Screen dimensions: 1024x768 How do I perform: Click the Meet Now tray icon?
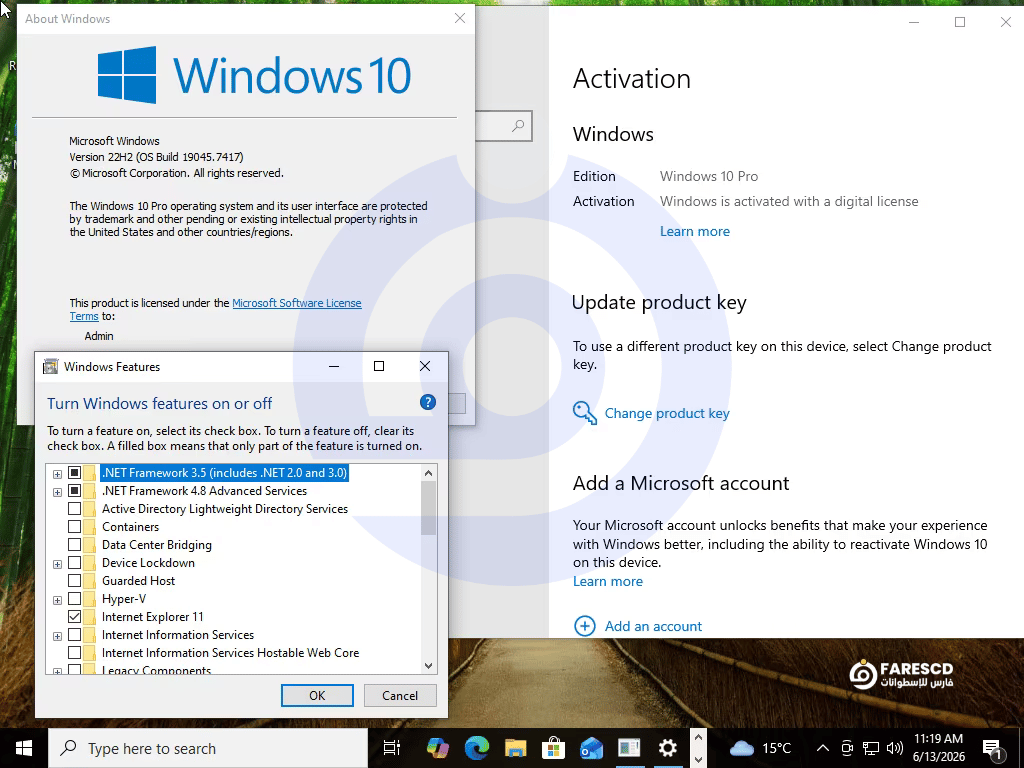[847, 748]
